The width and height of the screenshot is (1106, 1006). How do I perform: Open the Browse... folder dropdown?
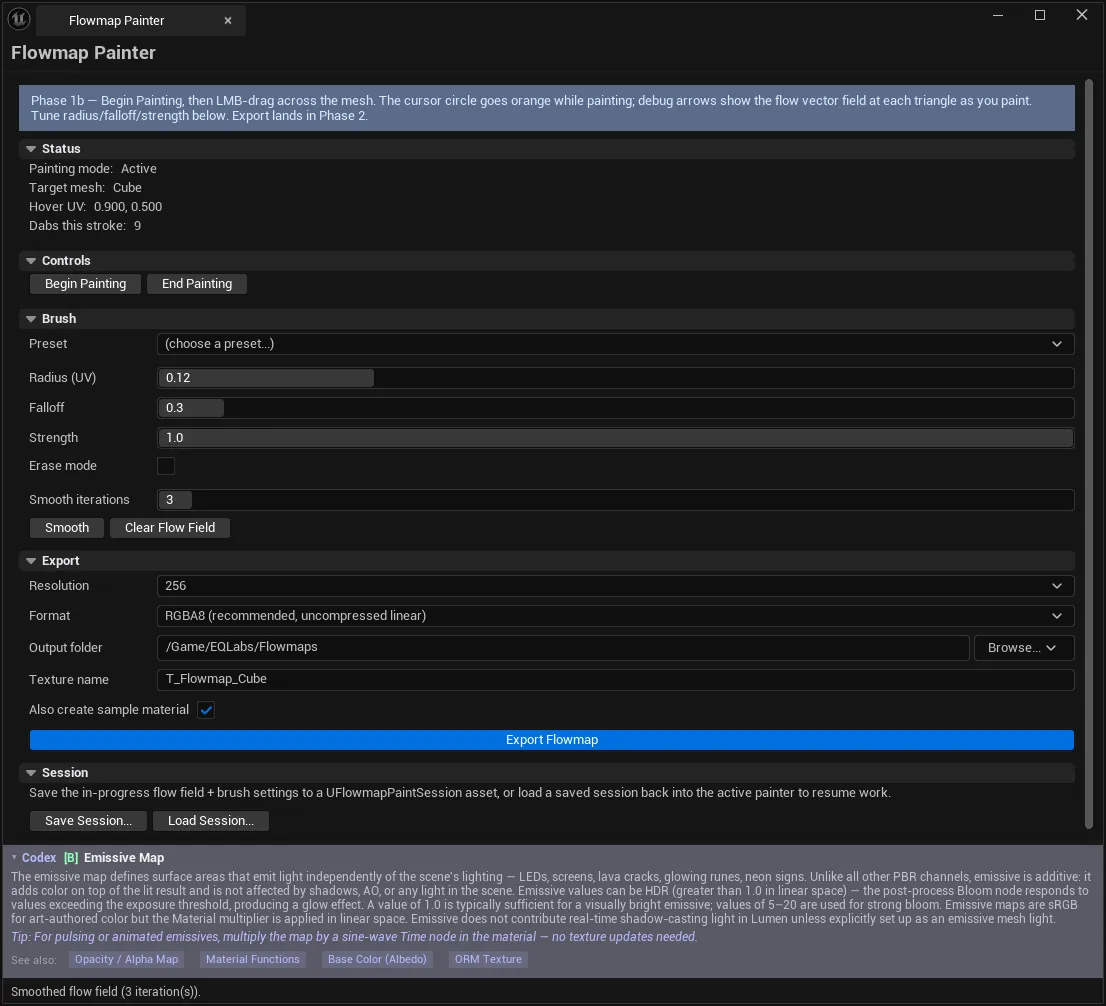[1023, 648]
